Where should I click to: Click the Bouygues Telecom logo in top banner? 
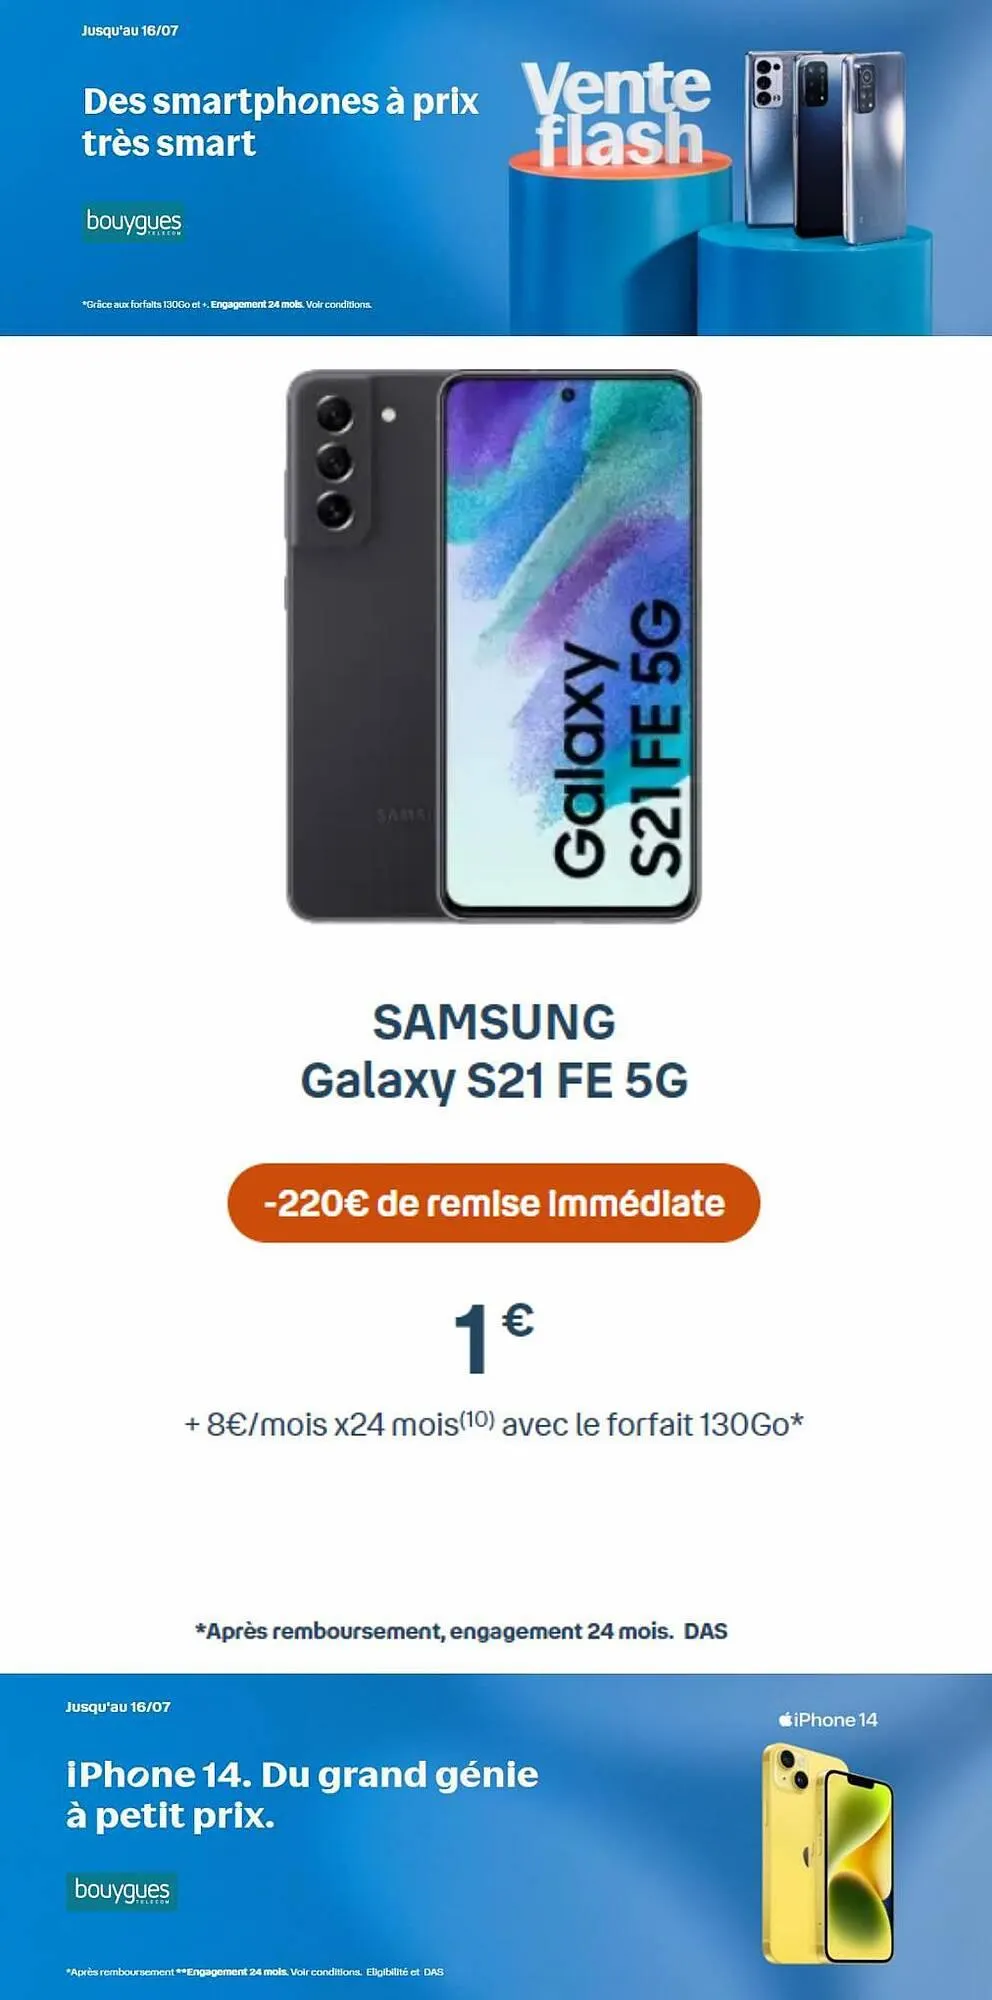tap(134, 222)
